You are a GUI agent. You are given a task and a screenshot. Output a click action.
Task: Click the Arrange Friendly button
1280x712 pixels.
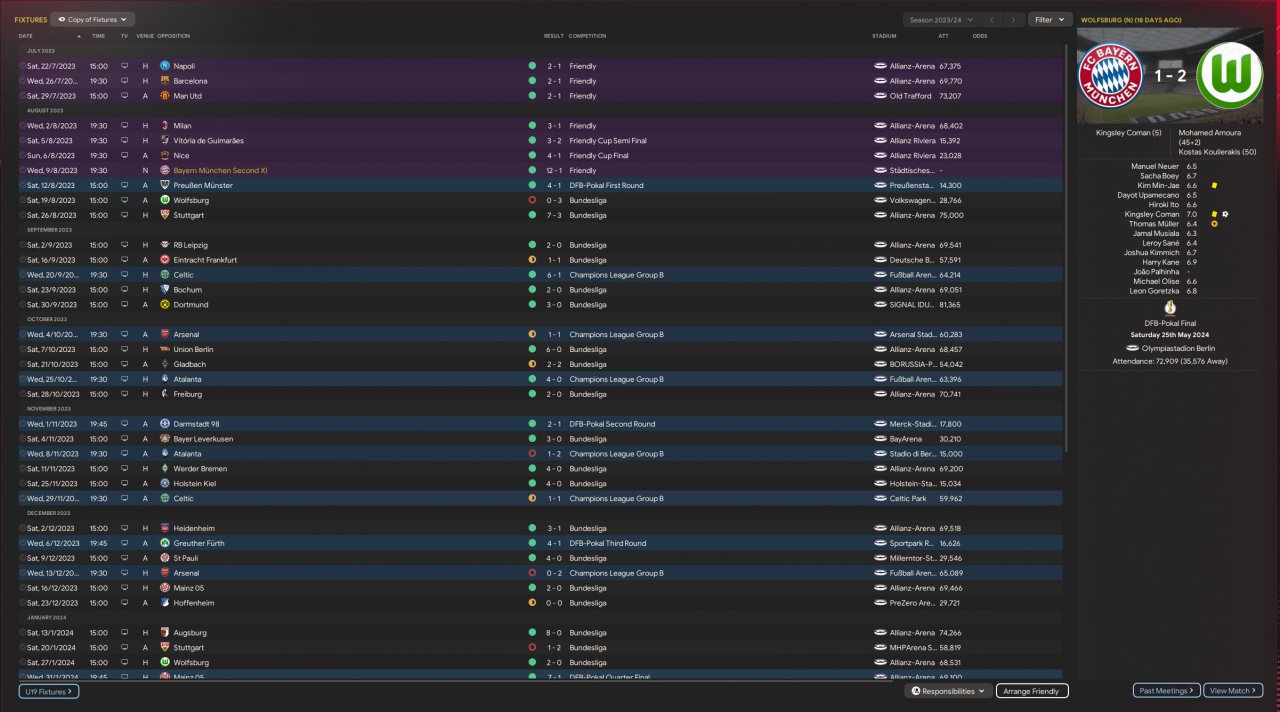click(x=1032, y=691)
